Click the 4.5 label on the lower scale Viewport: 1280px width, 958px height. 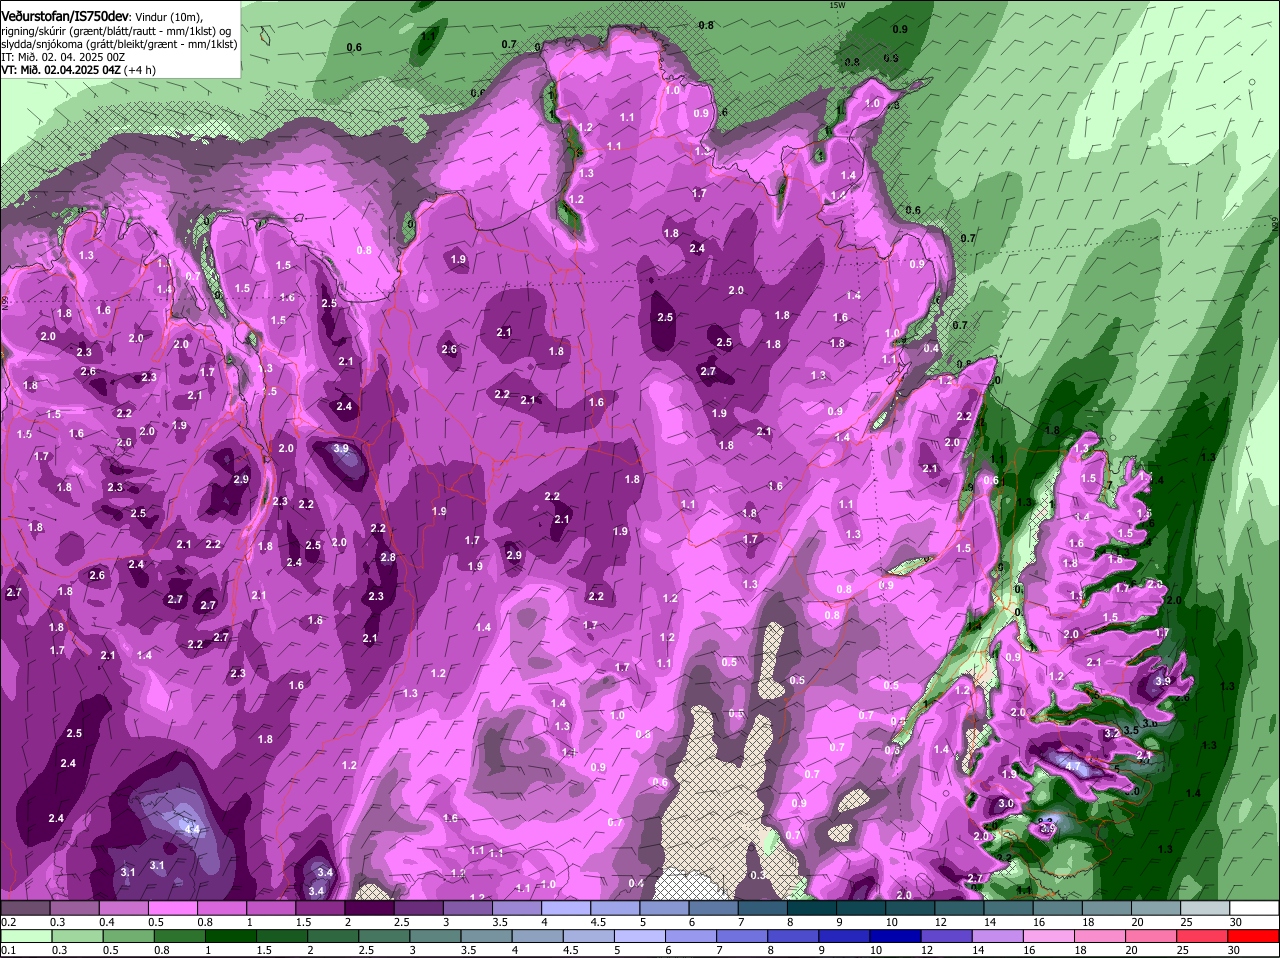571,950
